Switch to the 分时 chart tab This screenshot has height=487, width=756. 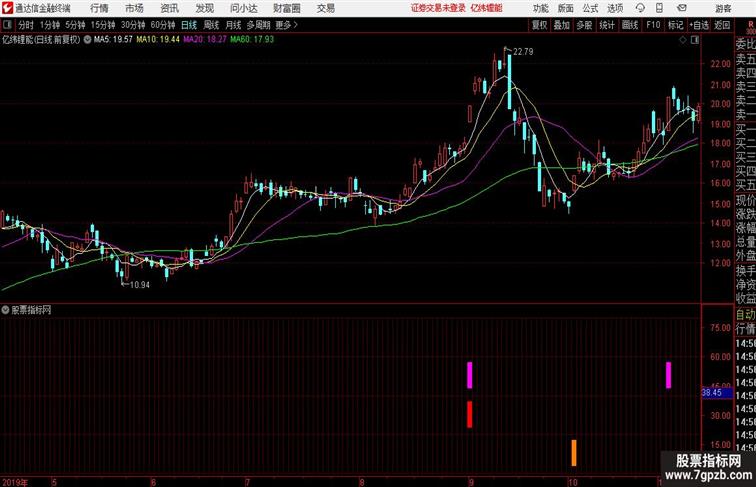point(26,25)
